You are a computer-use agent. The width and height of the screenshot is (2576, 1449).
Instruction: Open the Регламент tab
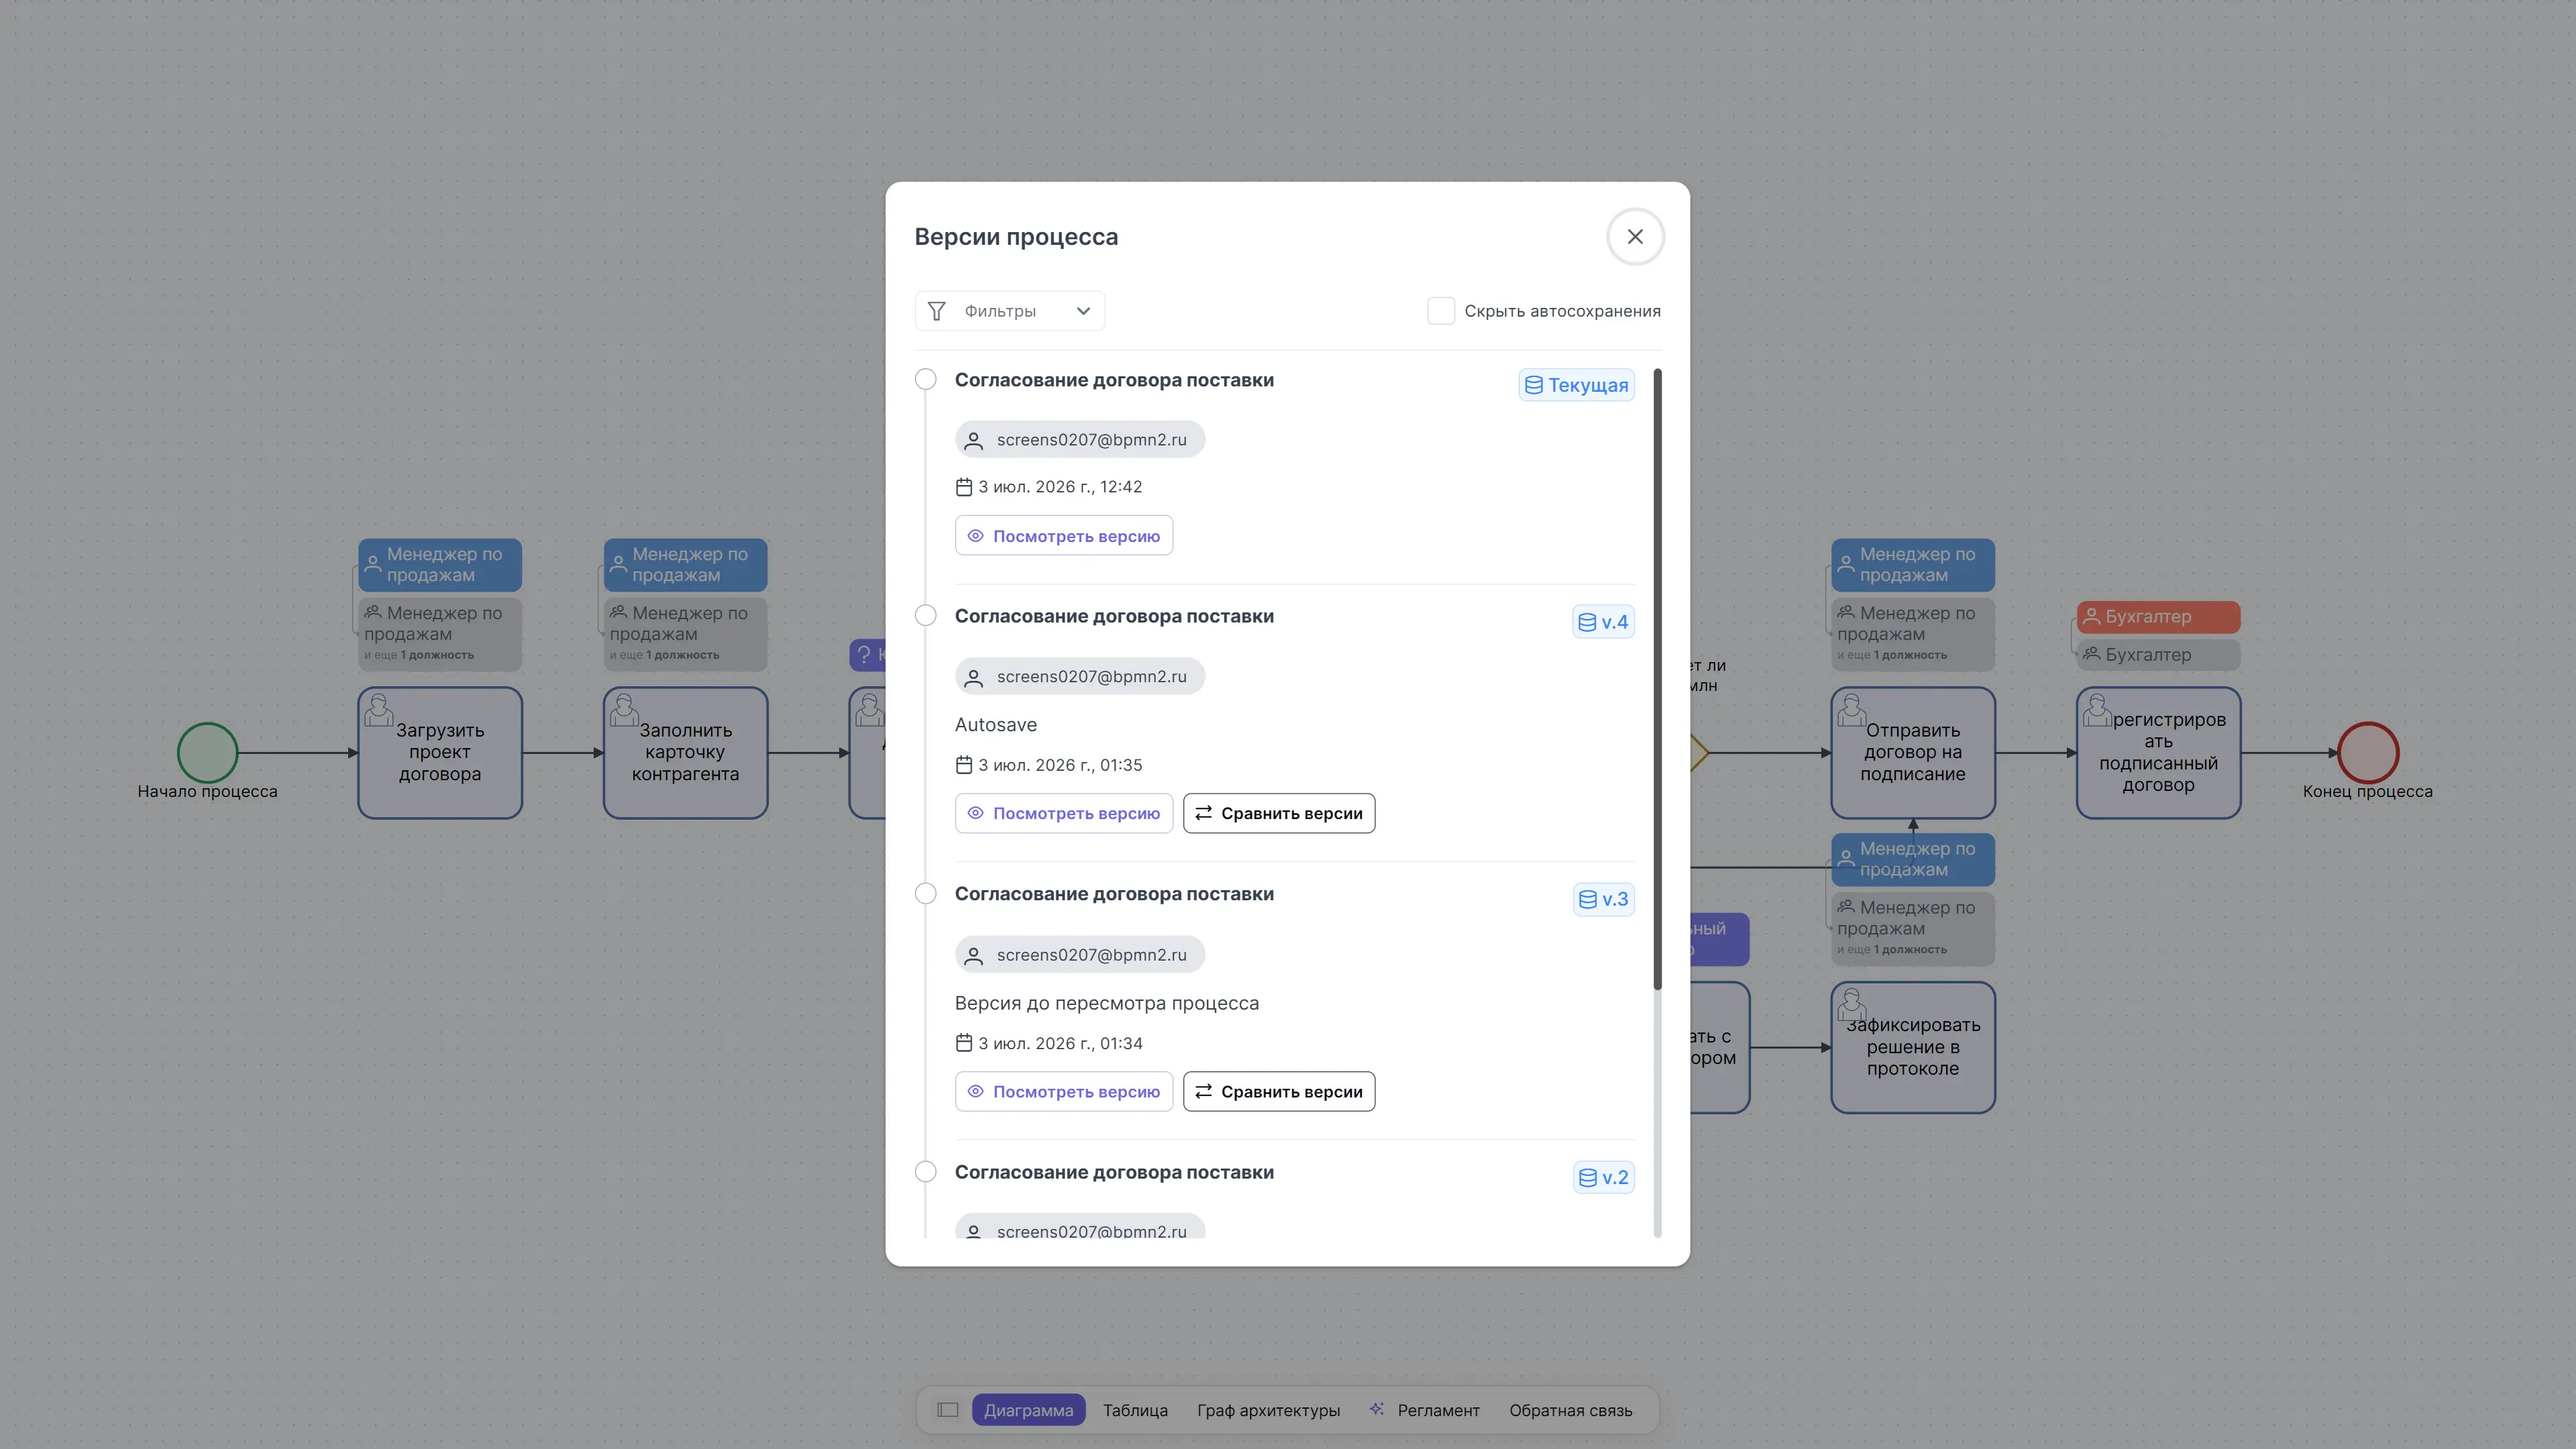pos(1438,1410)
